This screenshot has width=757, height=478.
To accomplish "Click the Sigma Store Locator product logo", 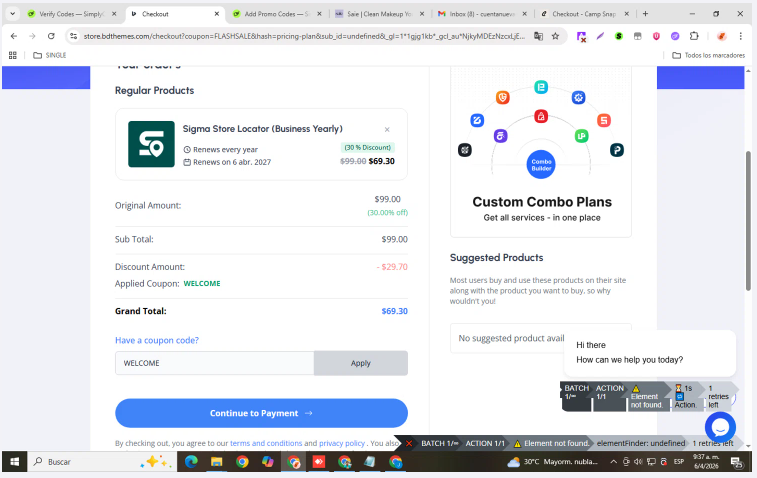I will pyautogui.click(x=151, y=144).
